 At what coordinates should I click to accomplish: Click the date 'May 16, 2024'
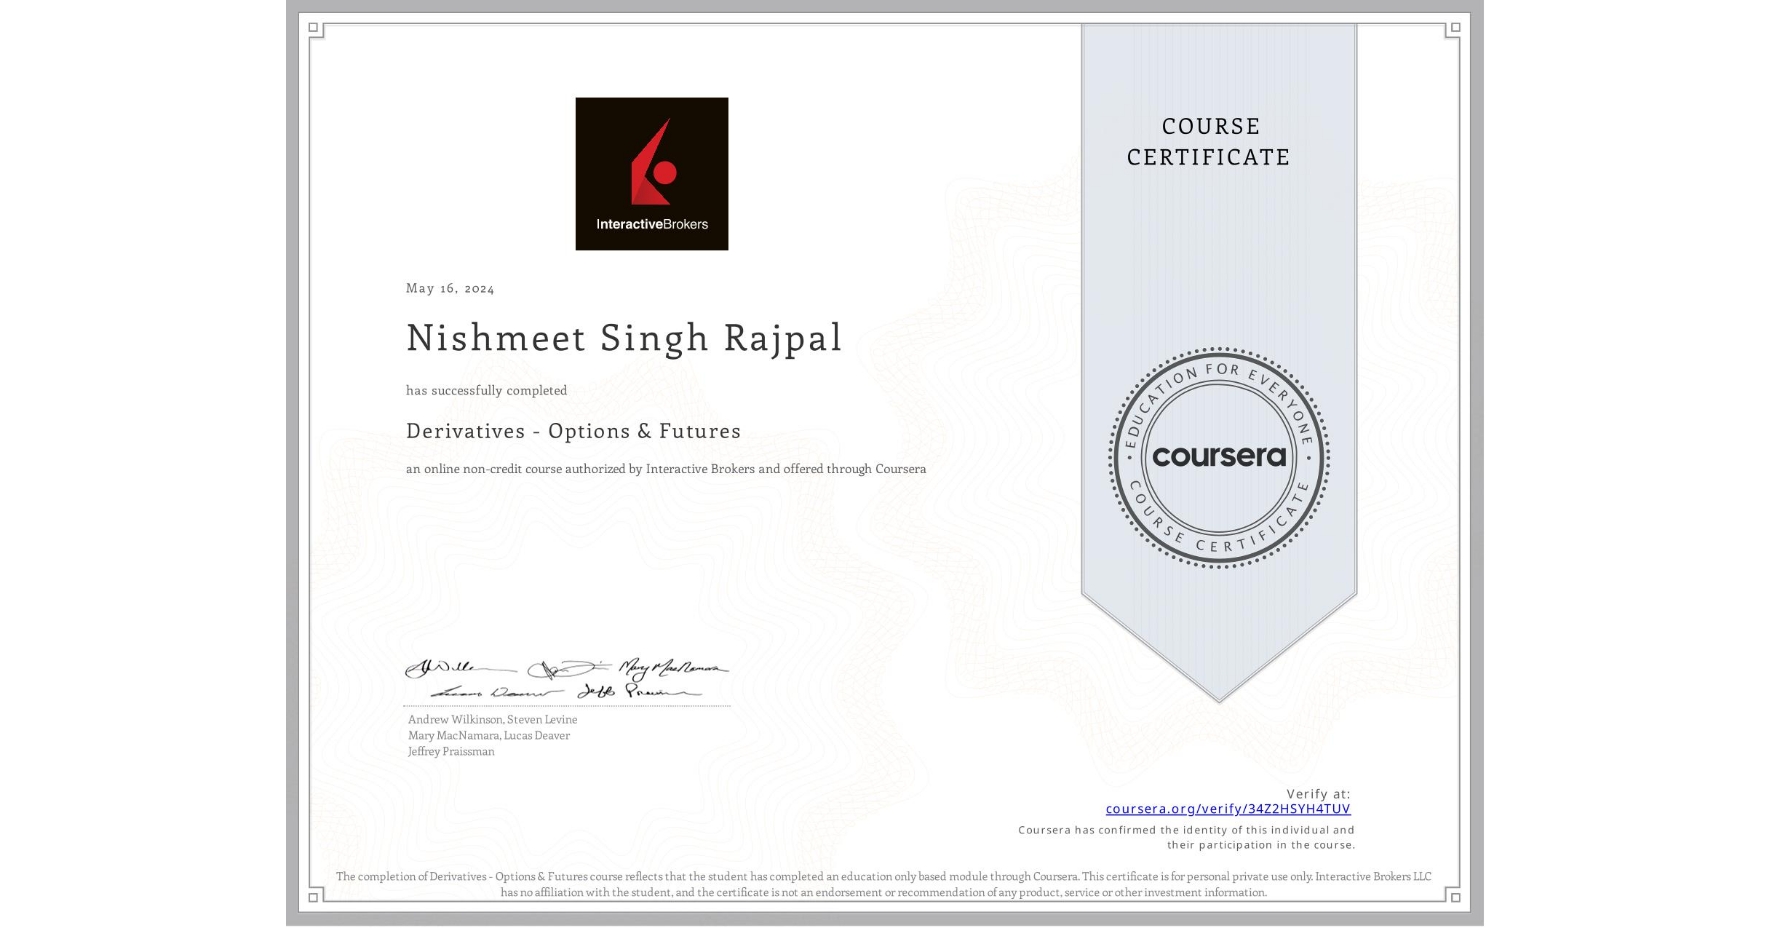449,288
